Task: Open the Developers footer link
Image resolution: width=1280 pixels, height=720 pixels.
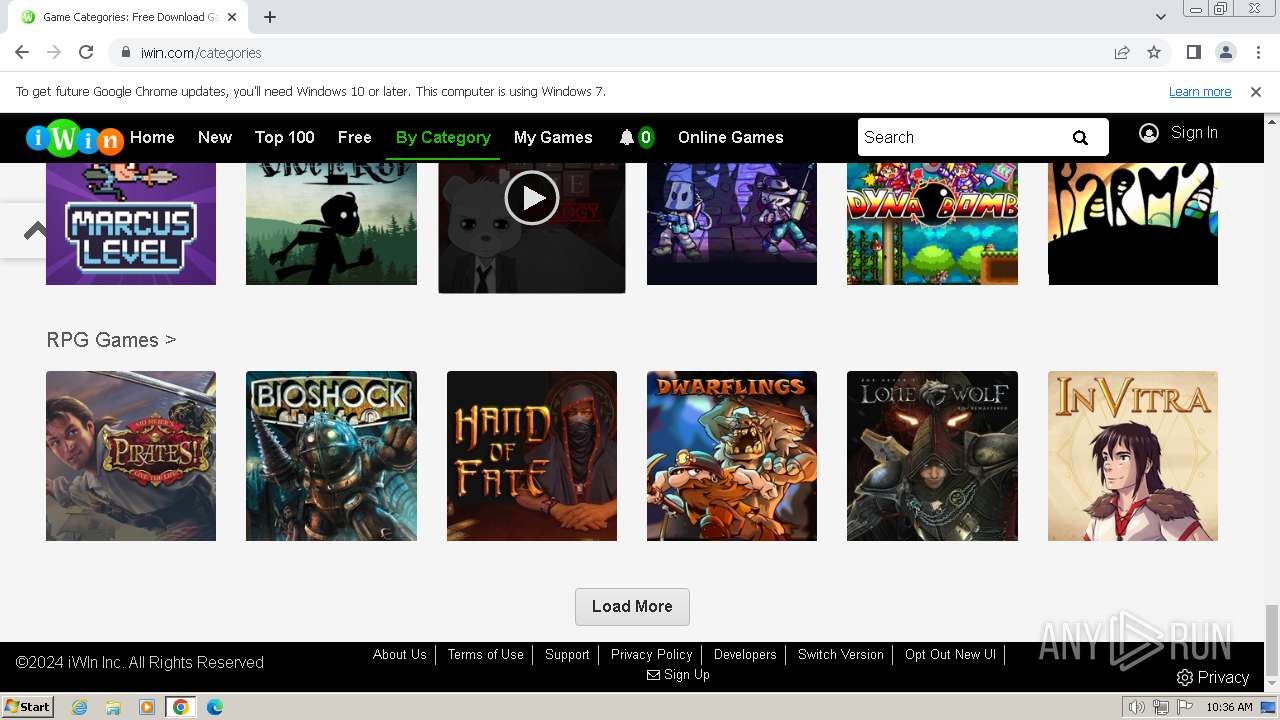Action: [745, 655]
